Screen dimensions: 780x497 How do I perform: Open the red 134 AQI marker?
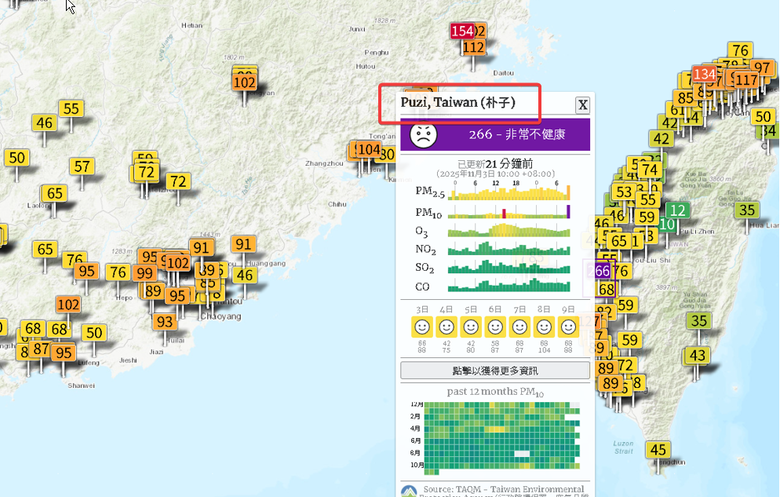tap(704, 74)
